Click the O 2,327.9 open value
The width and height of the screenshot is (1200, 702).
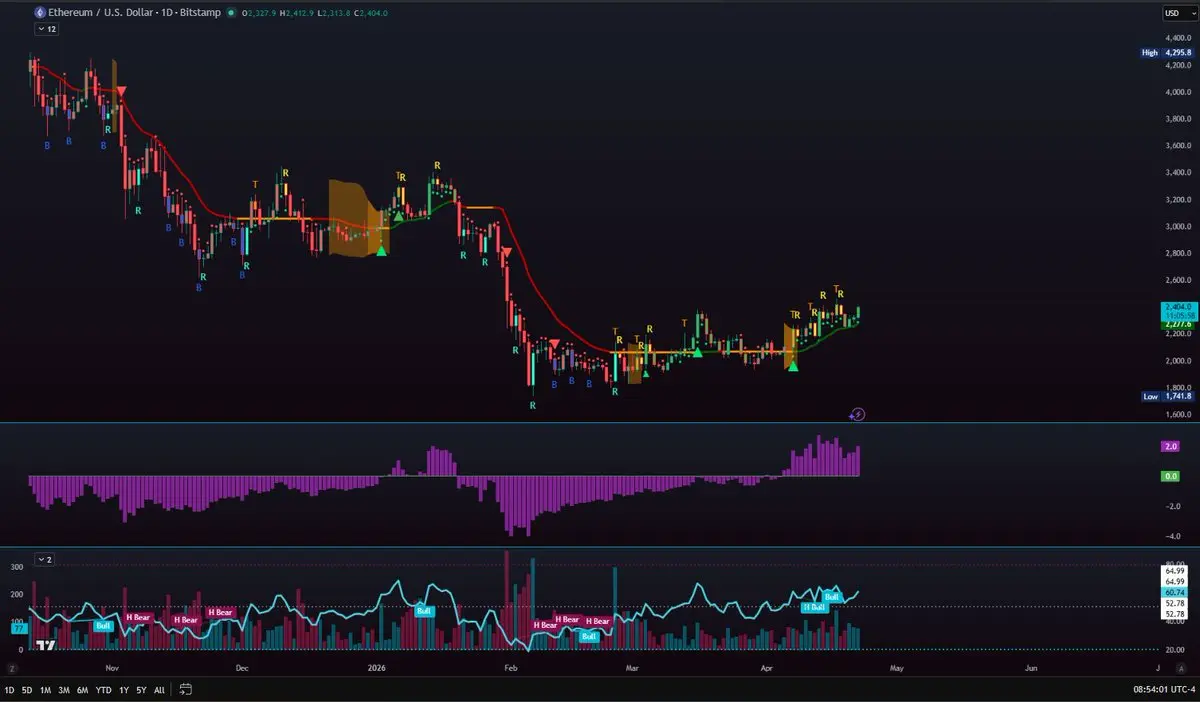259,13
